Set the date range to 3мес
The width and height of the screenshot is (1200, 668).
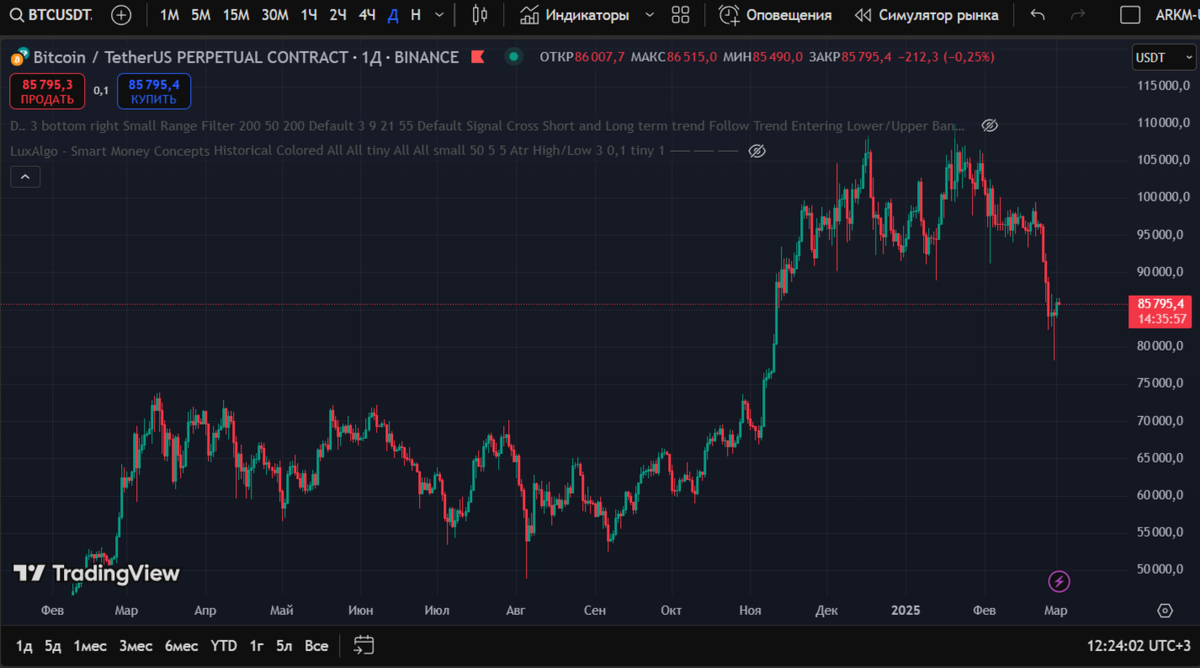(136, 646)
